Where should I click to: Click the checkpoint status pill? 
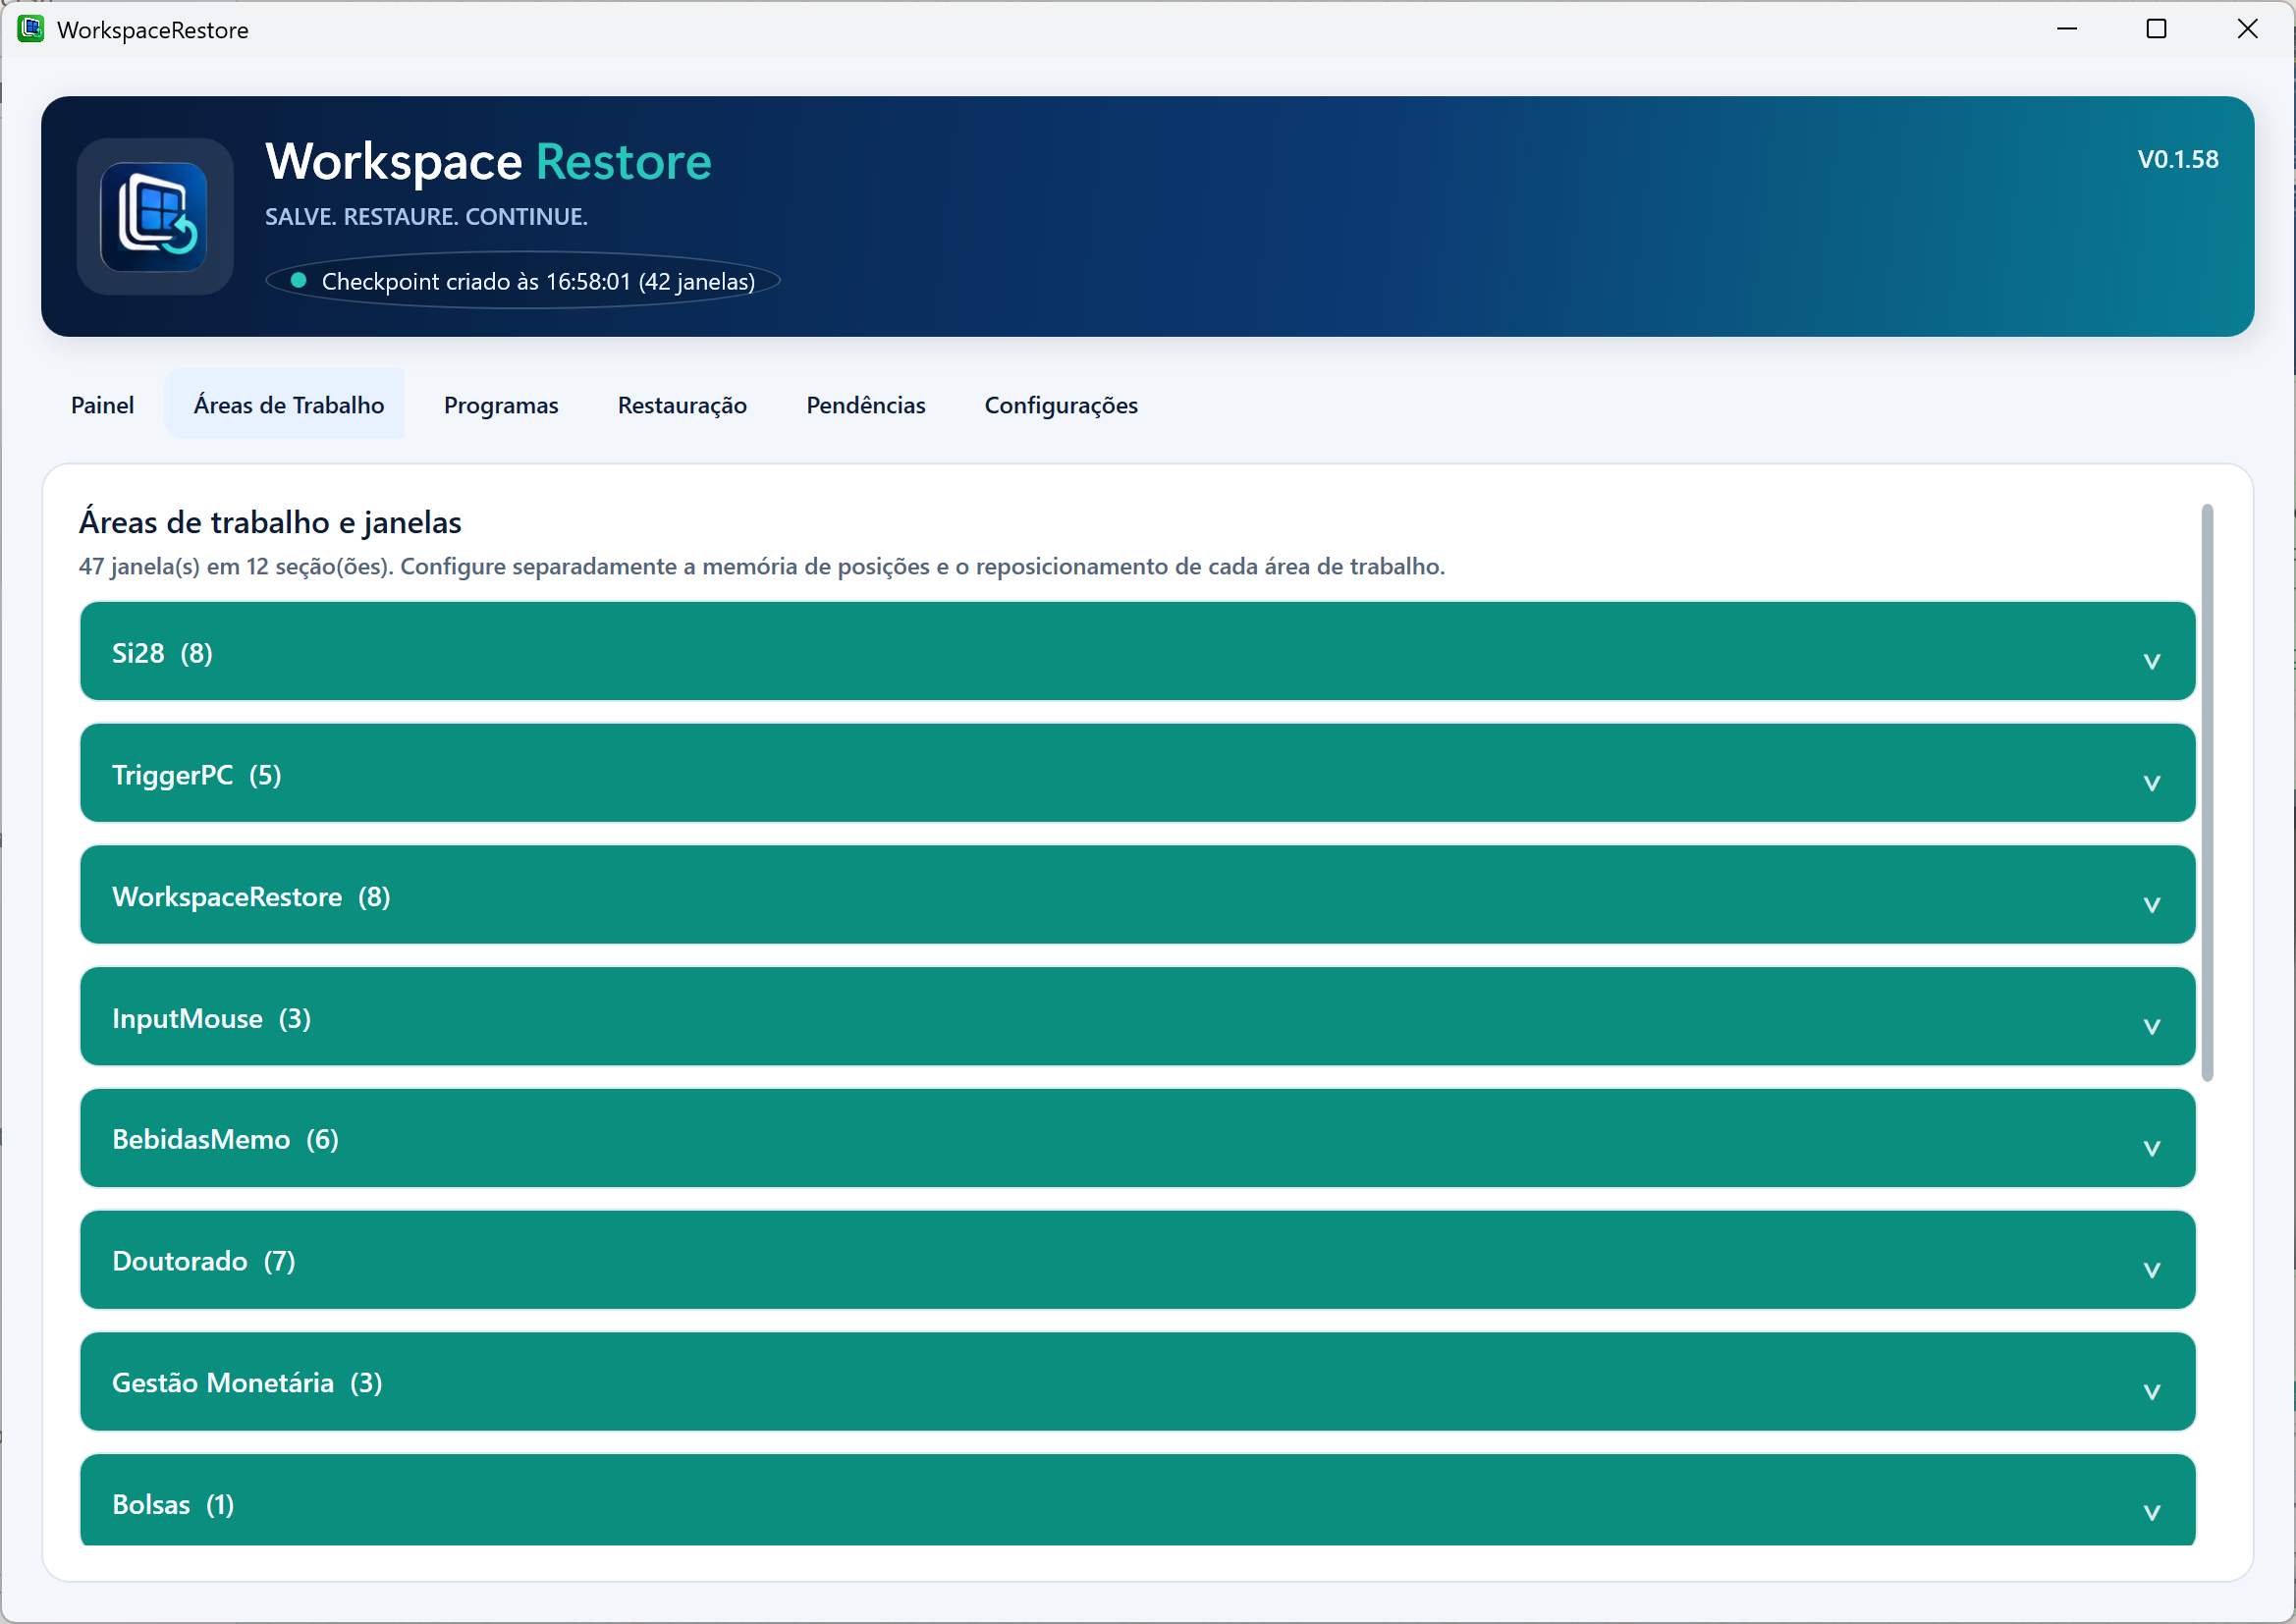[522, 281]
